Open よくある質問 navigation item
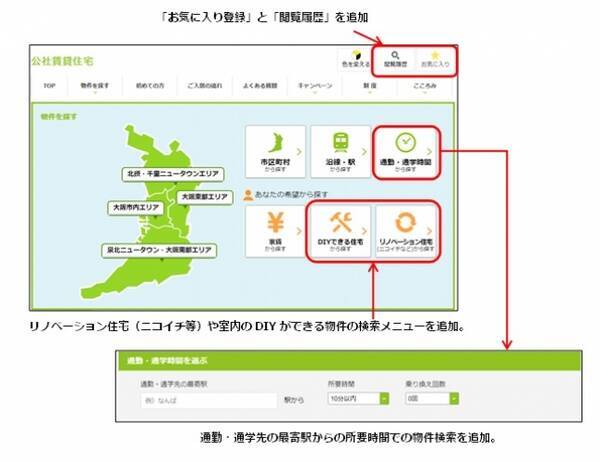This screenshot has width=600, height=462. coord(260,86)
